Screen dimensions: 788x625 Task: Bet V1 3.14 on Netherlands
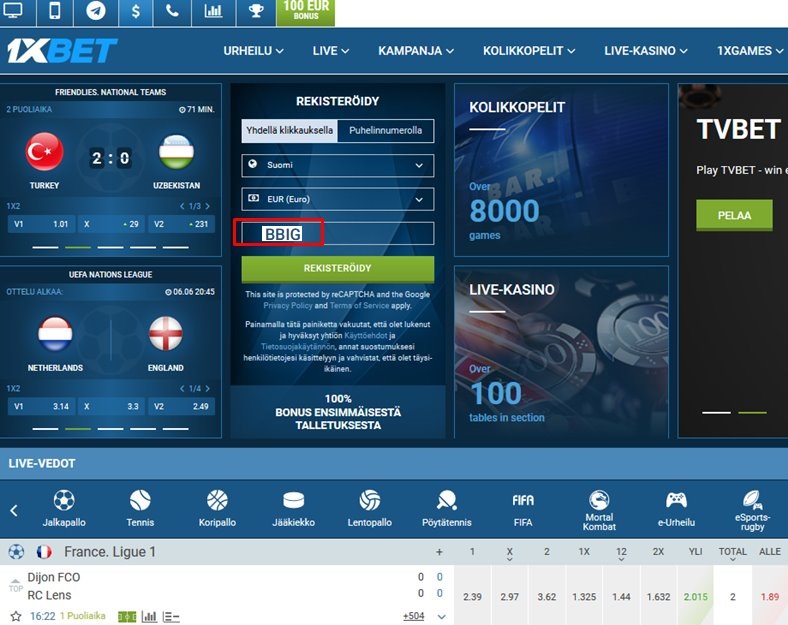pyautogui.click(x=41, y=406)
